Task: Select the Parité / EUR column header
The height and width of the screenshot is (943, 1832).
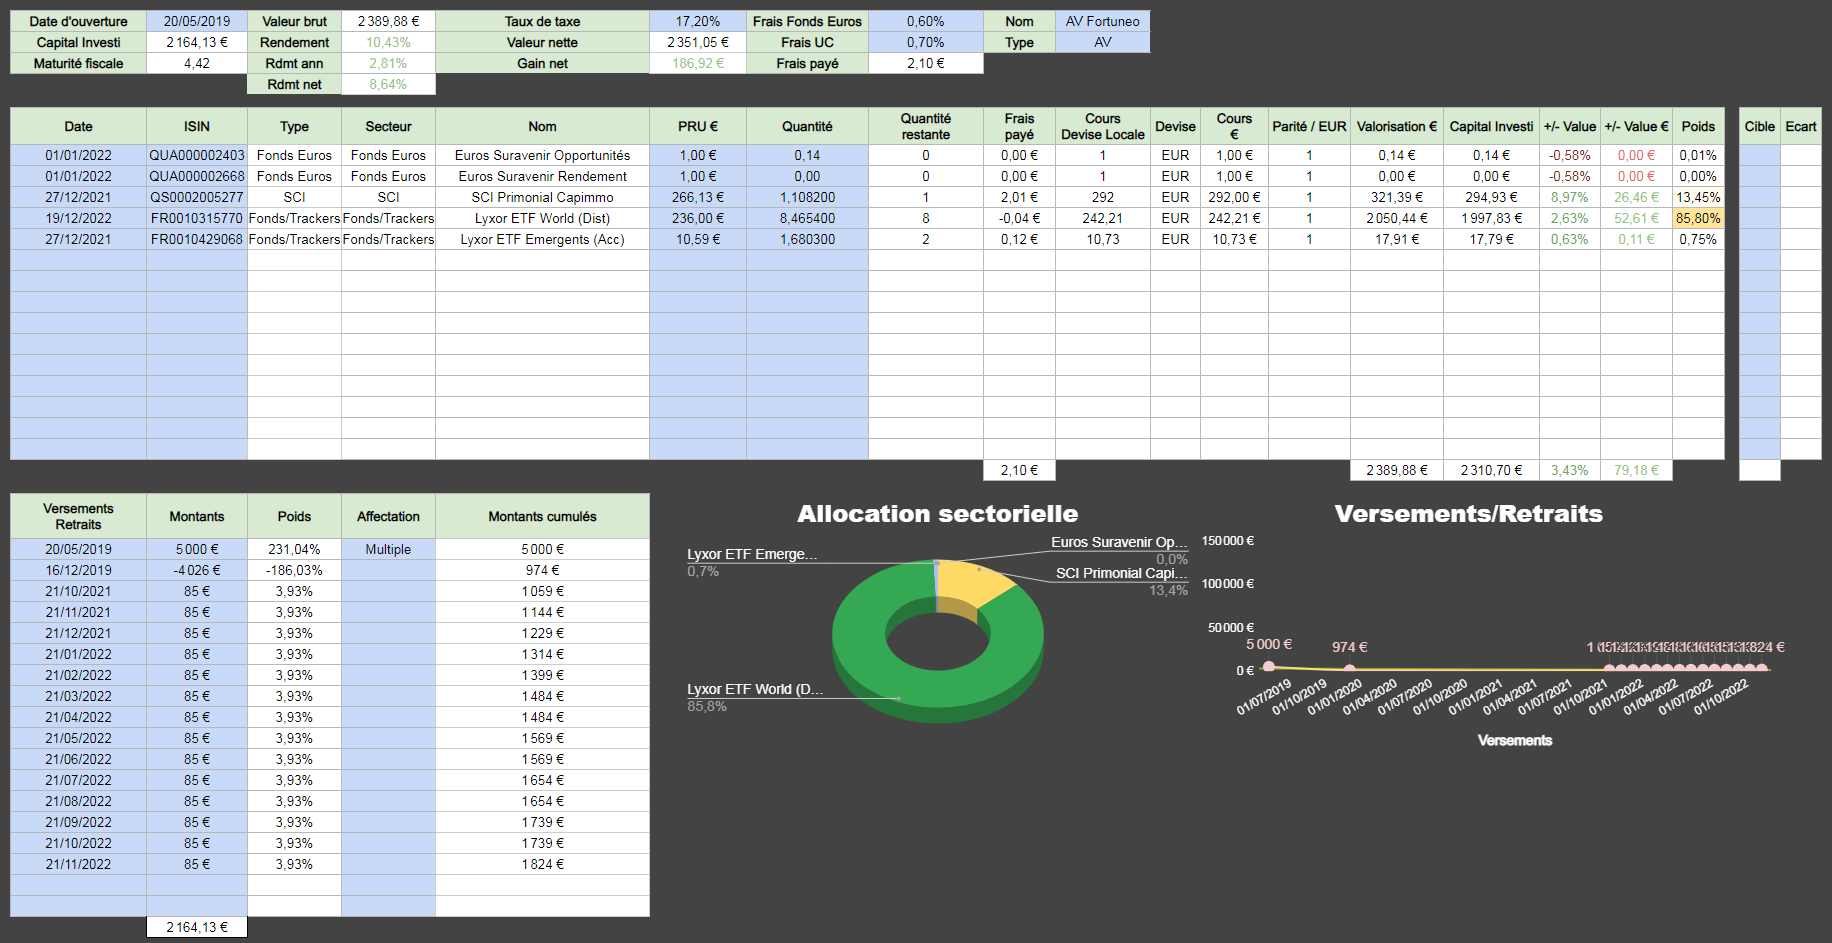Action: pos(1309,126)
